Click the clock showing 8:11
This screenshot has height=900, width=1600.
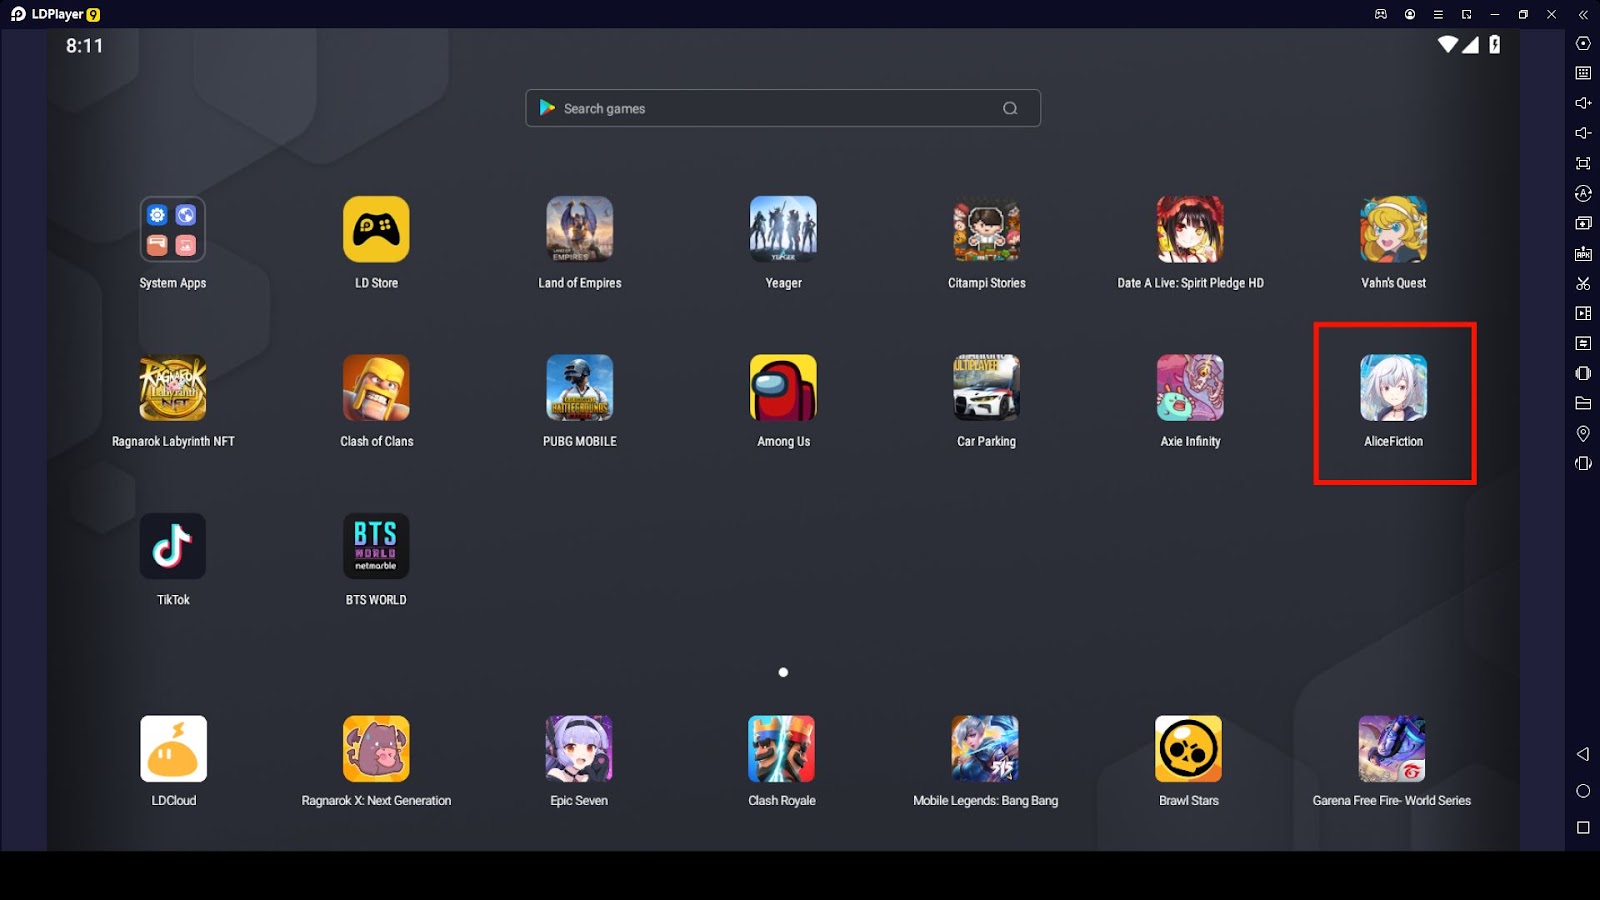[85, 46]
